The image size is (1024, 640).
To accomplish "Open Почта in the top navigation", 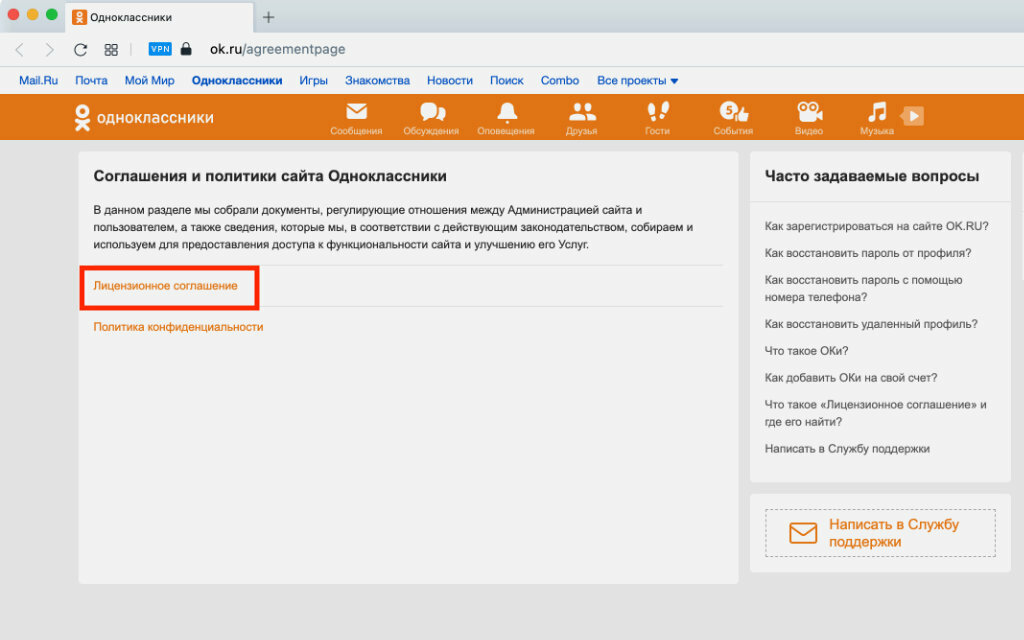I will 91,80.
